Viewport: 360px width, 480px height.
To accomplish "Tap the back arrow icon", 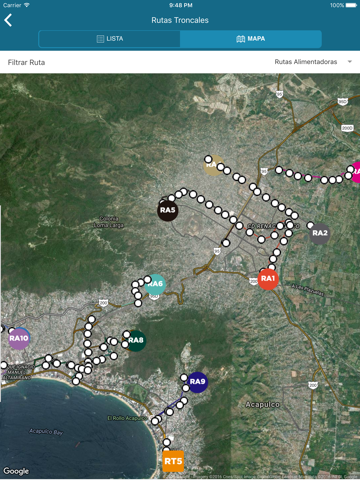I will pyautogui.click(x=8, y=20).
